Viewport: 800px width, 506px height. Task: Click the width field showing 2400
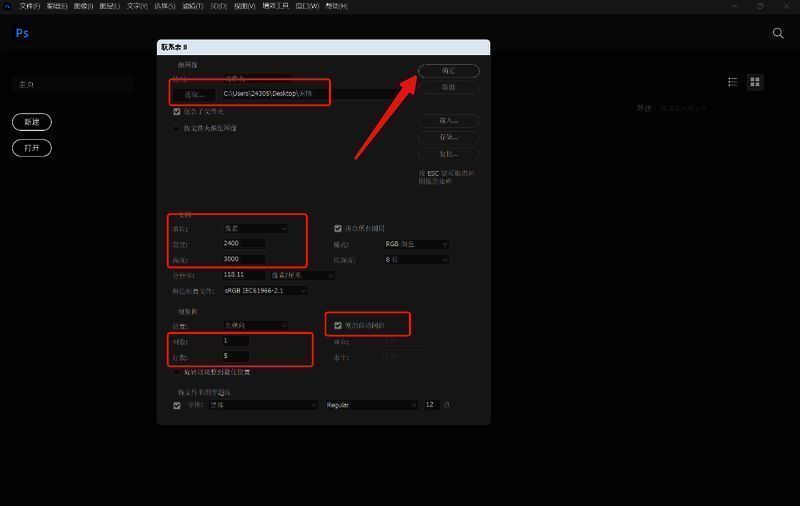coord(243,243)
